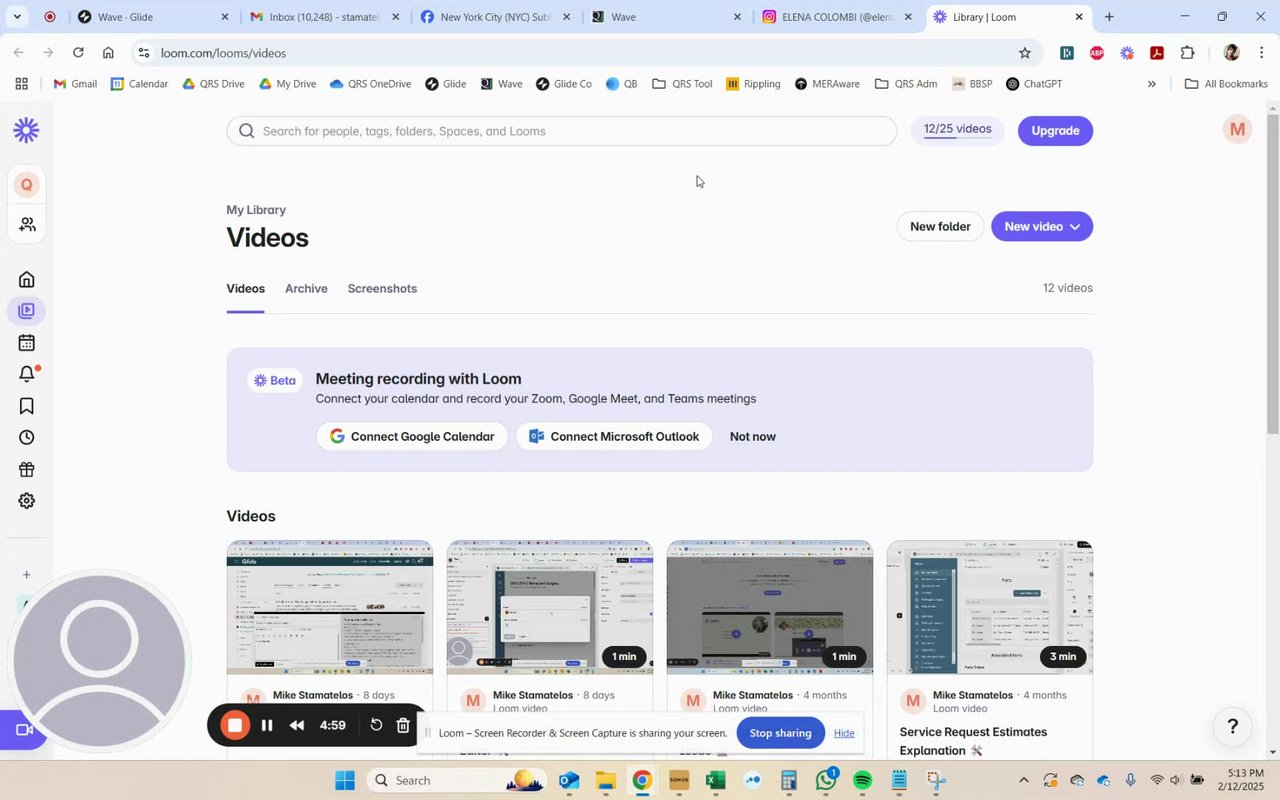Open Meetings calendar sidebar icon
The width and height of the screenshot is (1280, 800).
coord(27,343)
